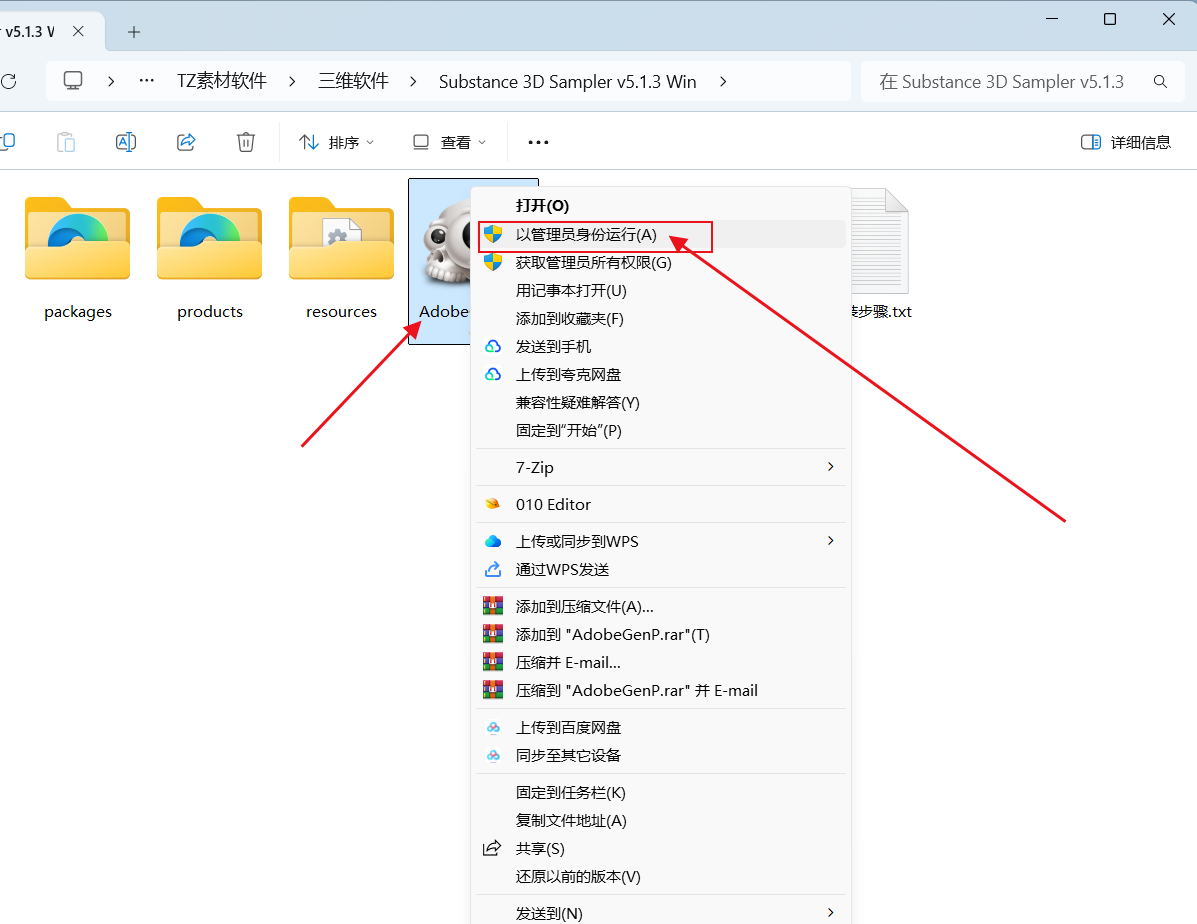Screen dimensions: 1197x924
Task: Click the This PC monitor icon in breadcrumb
Action: point(73,81)
